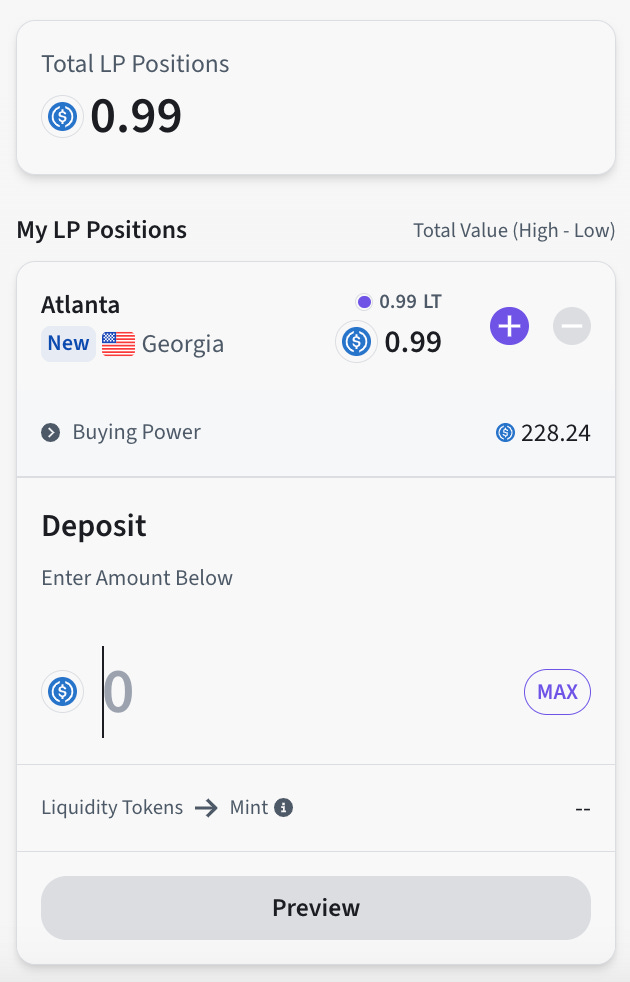Click the purple plus deposit icon
This screenshot has height=982, width=630.
pyautogui.click(x=509, y=326)
